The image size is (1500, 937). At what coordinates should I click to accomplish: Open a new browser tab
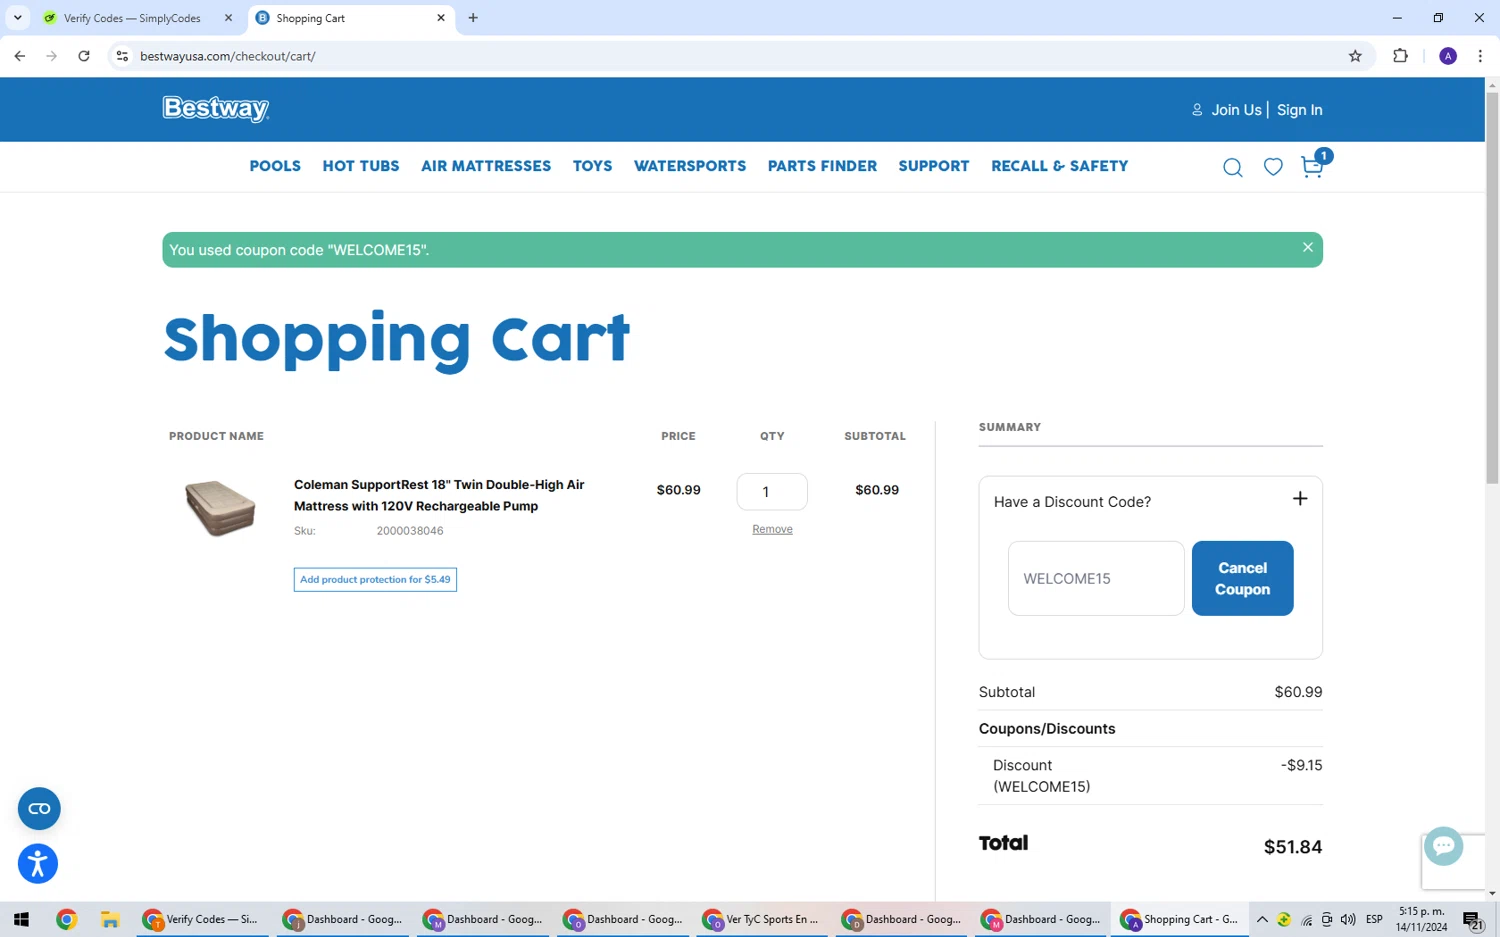[x=473, y=18]
